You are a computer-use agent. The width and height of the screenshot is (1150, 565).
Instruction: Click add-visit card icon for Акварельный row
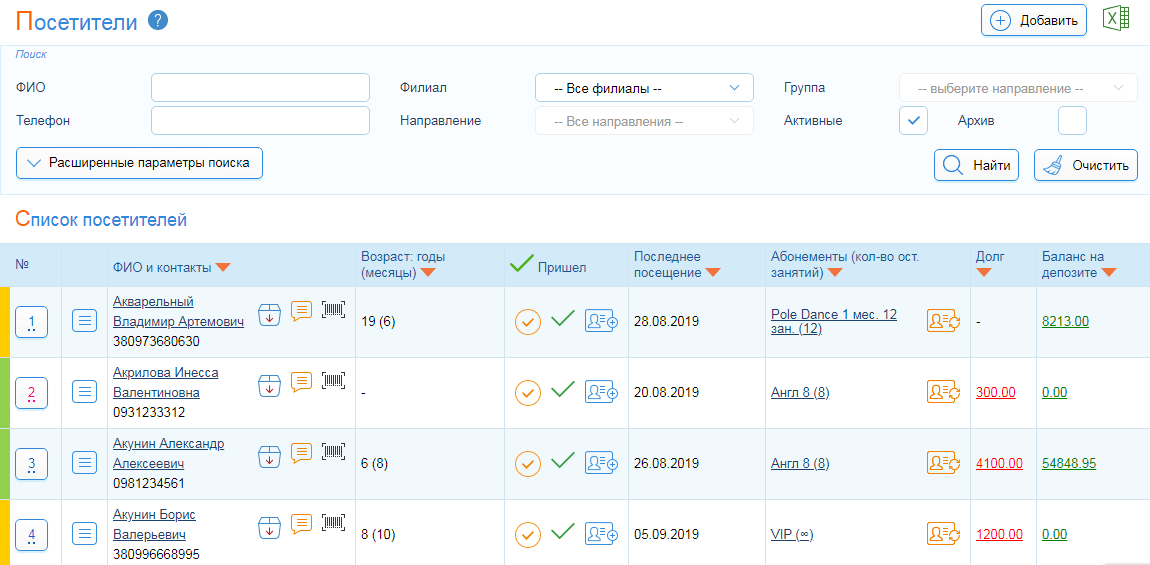(601, 321)
